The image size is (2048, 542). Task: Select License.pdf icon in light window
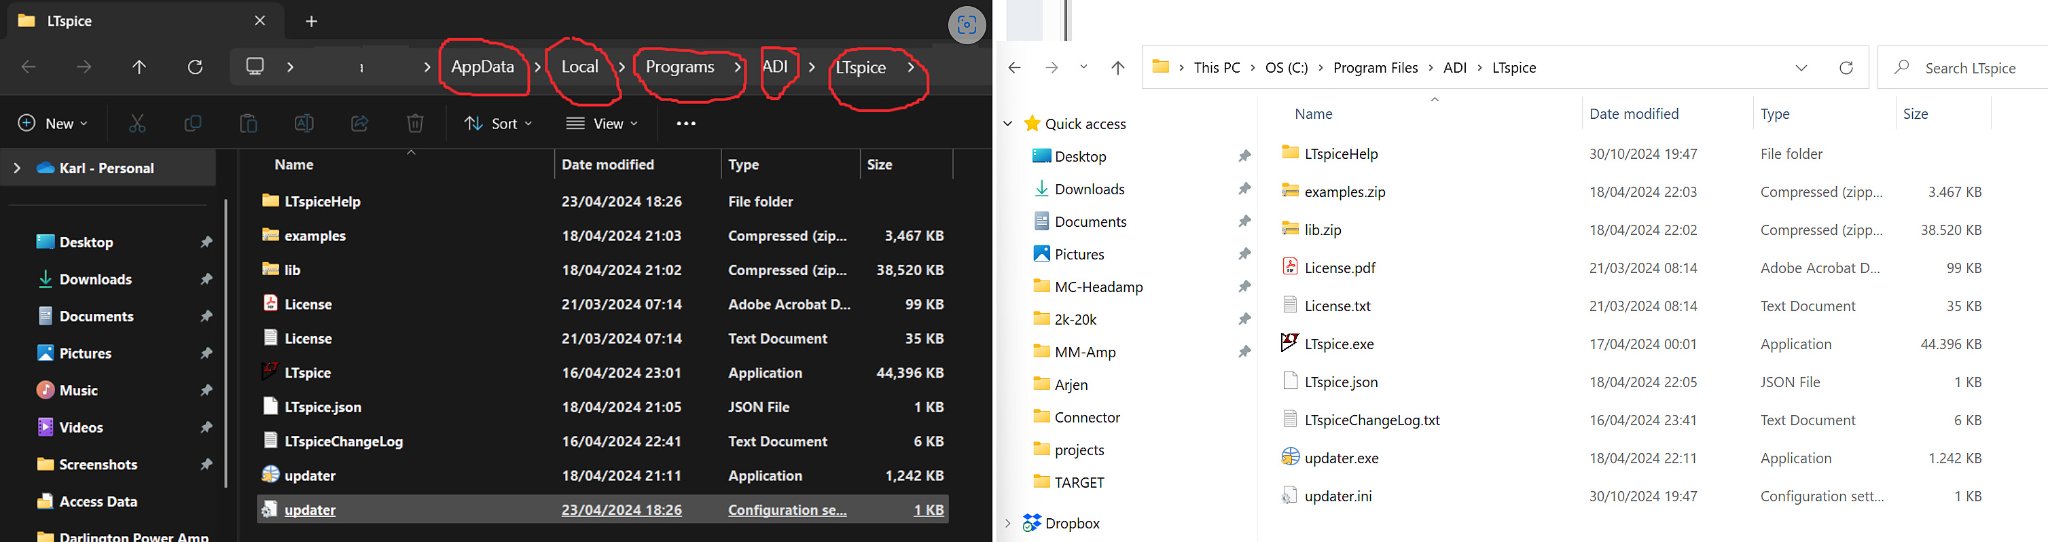coord(1290,267)
